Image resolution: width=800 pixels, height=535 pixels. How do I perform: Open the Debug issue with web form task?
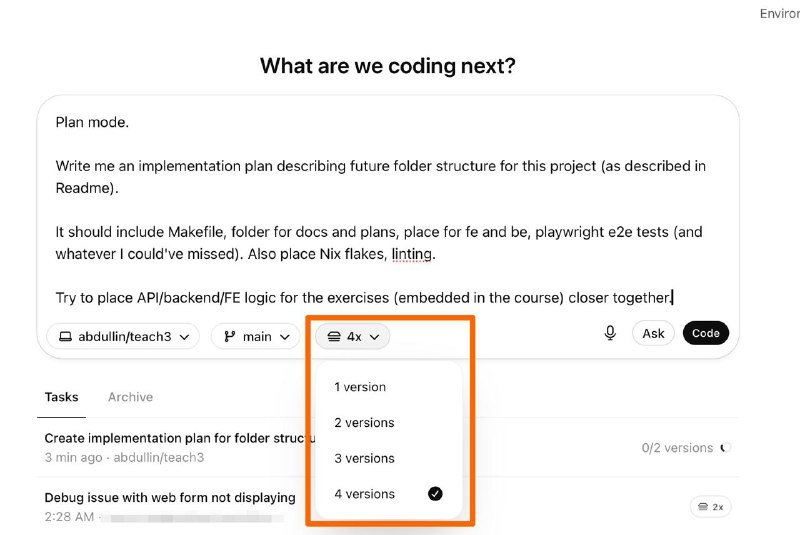click(170, 497)
